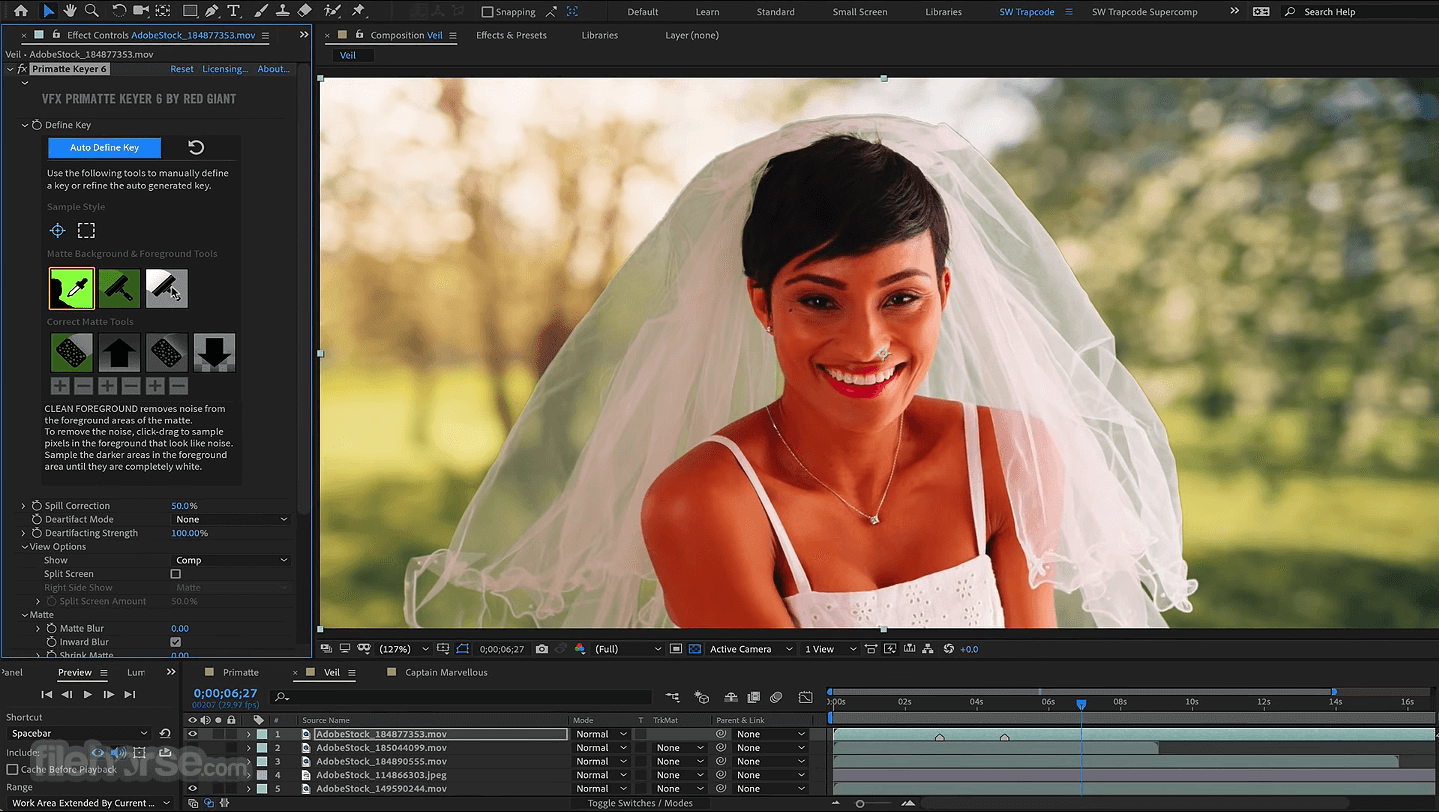Select the Horizontal Type tool
This screenshot has height=812, width=1439.
(x=234, y=11)
